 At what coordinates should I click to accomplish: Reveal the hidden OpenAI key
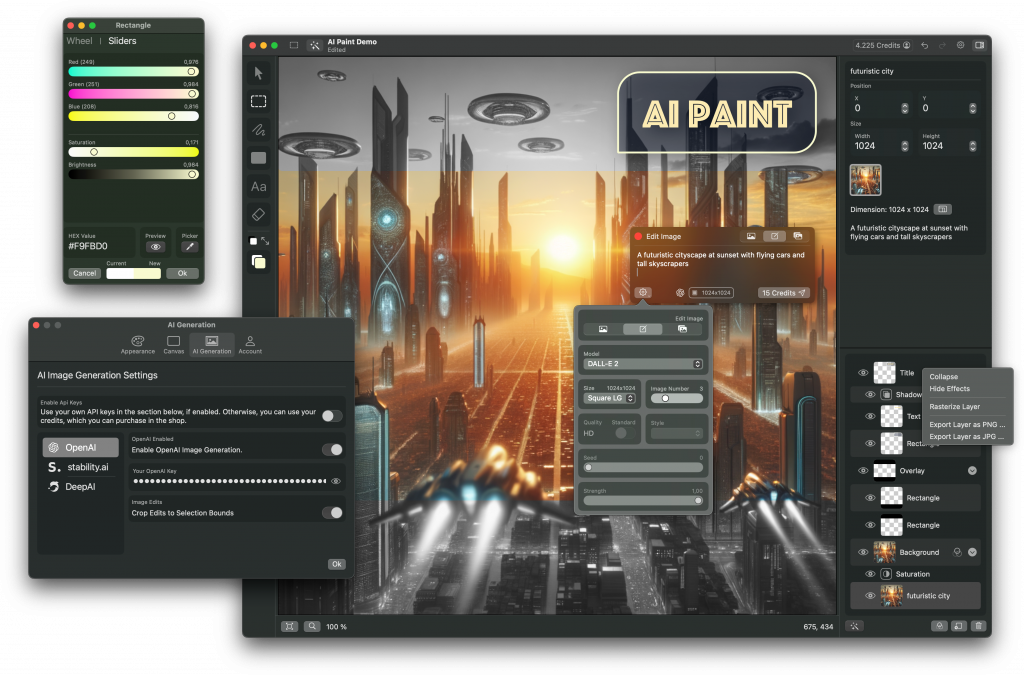[336, 481]
